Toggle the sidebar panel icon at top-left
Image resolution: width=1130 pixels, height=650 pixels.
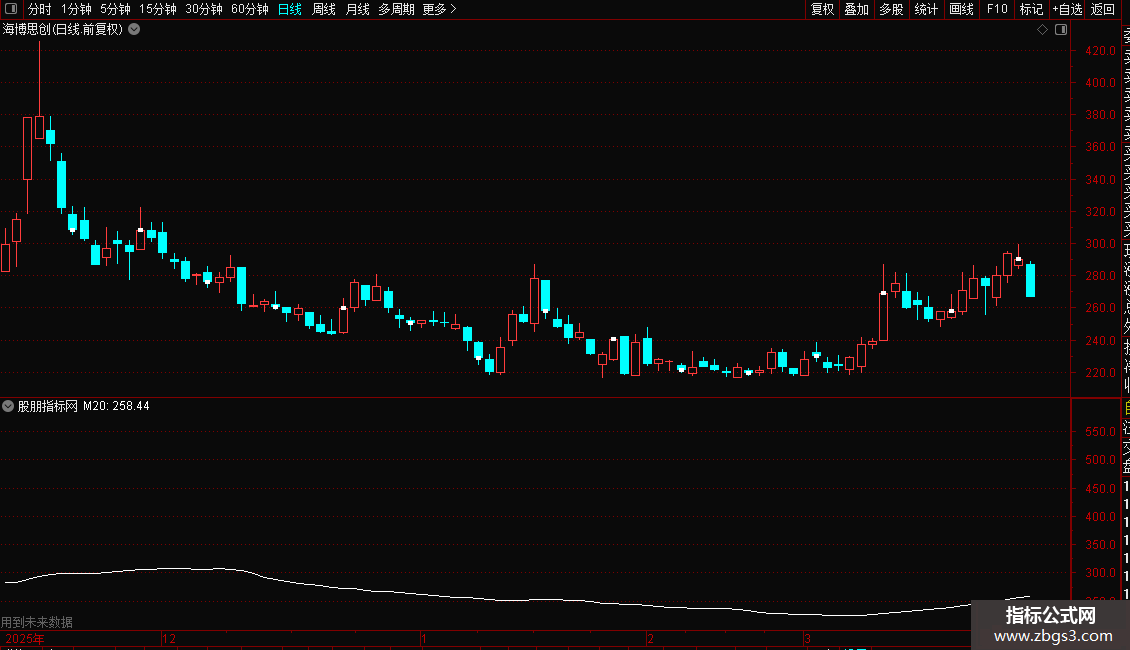(x=10, y=9)
